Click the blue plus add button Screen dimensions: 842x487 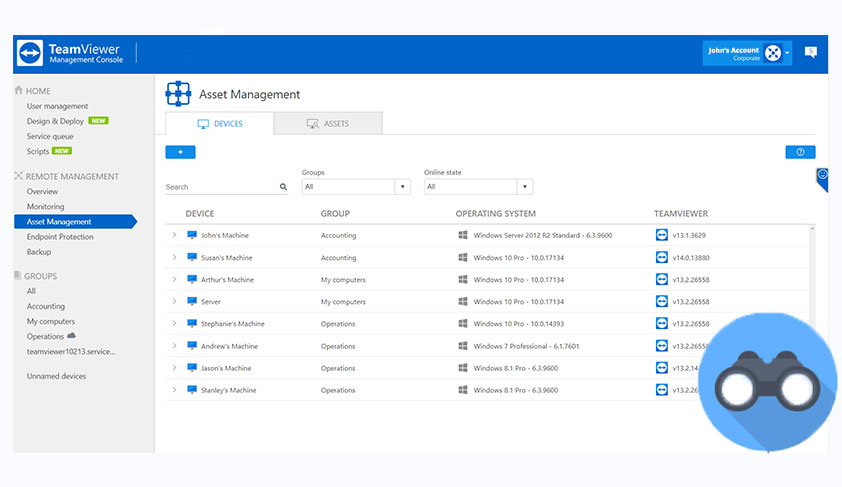[180, 152]
